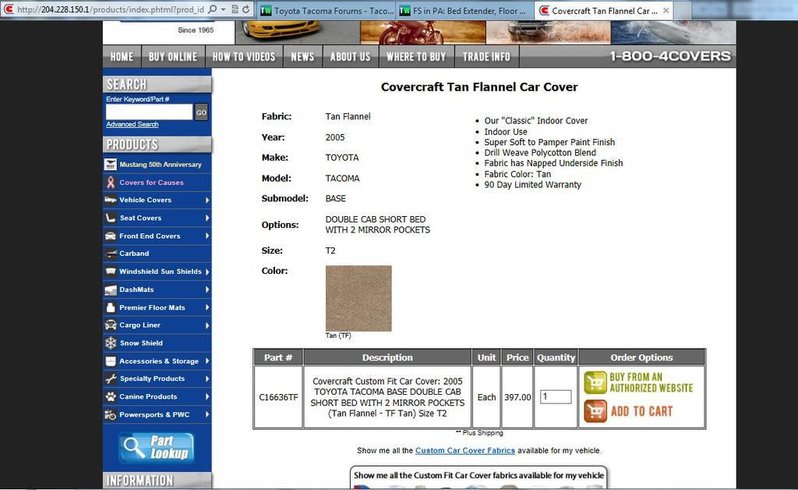This screenshot has width=798, height=490.
Task: Expand the Premier Floor Mats submenu arrow
Action: [207, 307]
